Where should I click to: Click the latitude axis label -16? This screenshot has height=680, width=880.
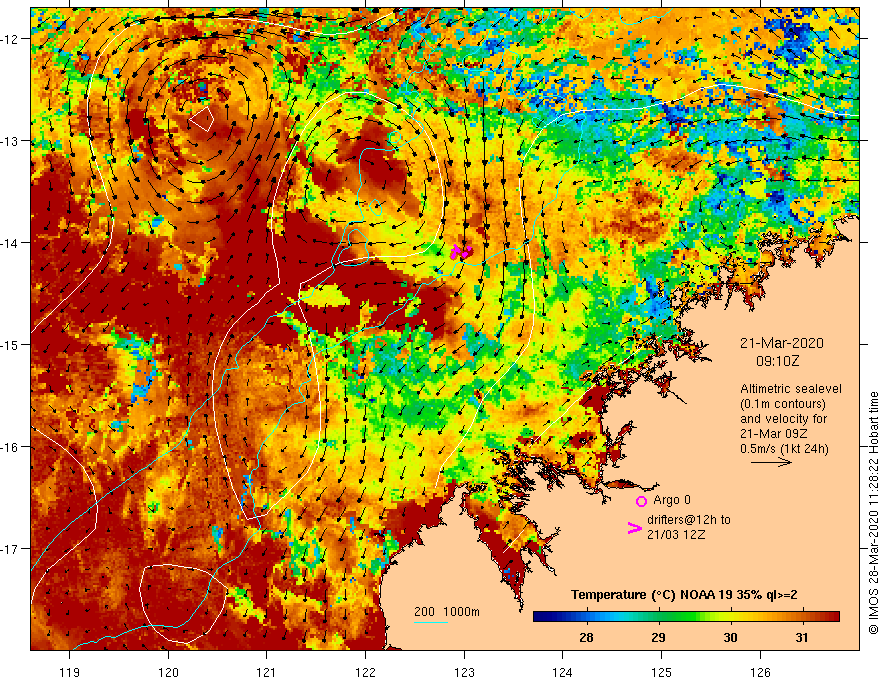[x=10, y=447]
